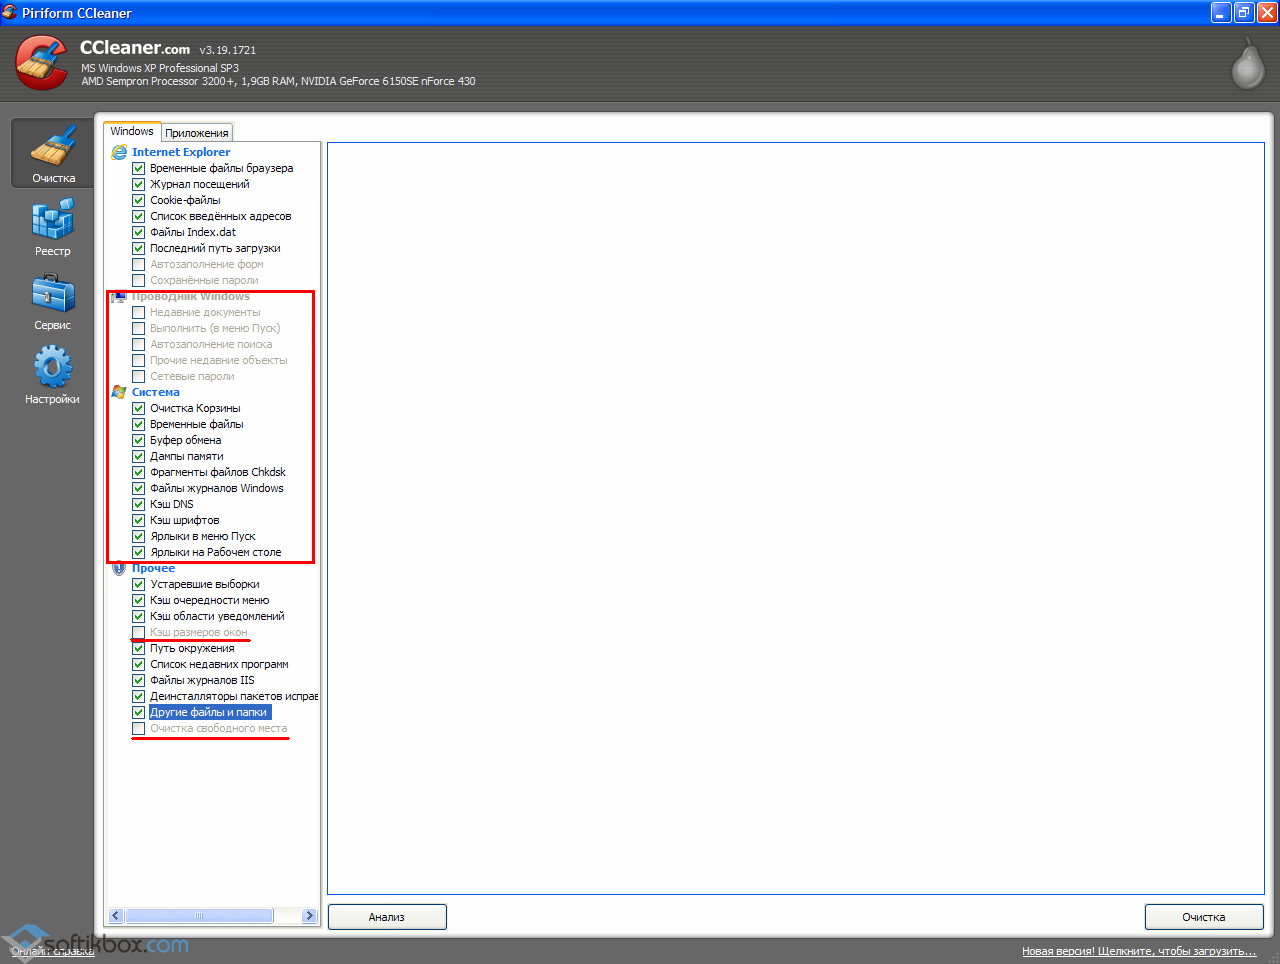Click the Piriform pear icon
Image resolution: width=1280 pixels, height=964 pixels.
tap(1247, 65)
